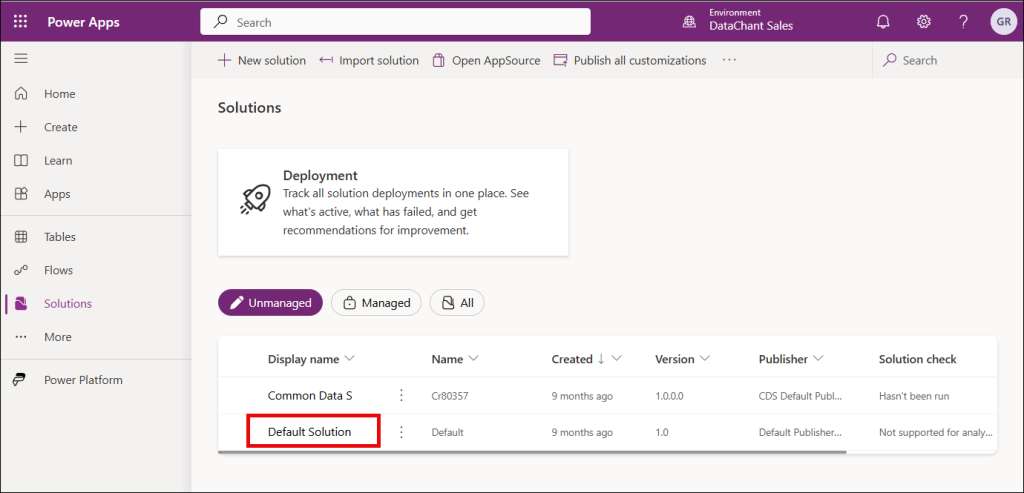Show All solutions filter
The height and width of the screenshot is (493, 1024).
coord(457,303)
